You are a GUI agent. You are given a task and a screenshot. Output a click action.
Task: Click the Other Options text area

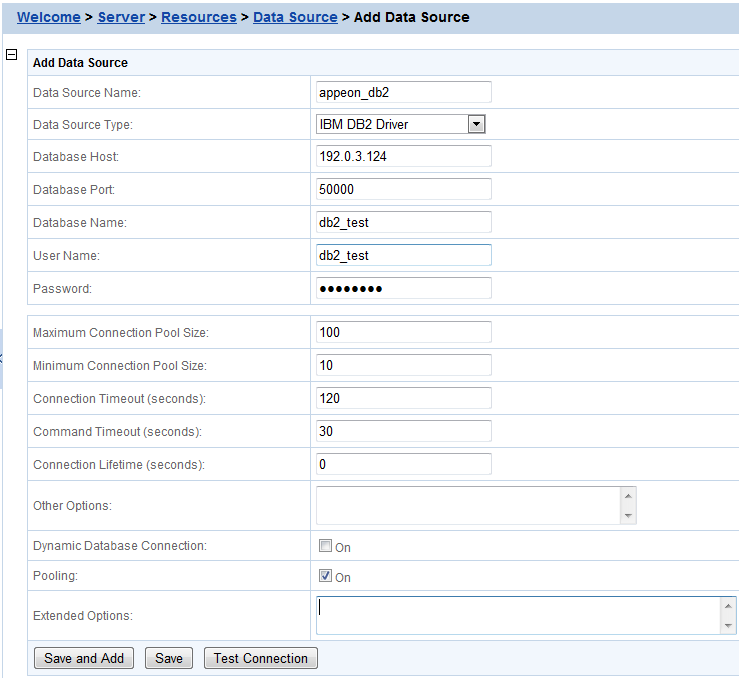tap(468, 505)
